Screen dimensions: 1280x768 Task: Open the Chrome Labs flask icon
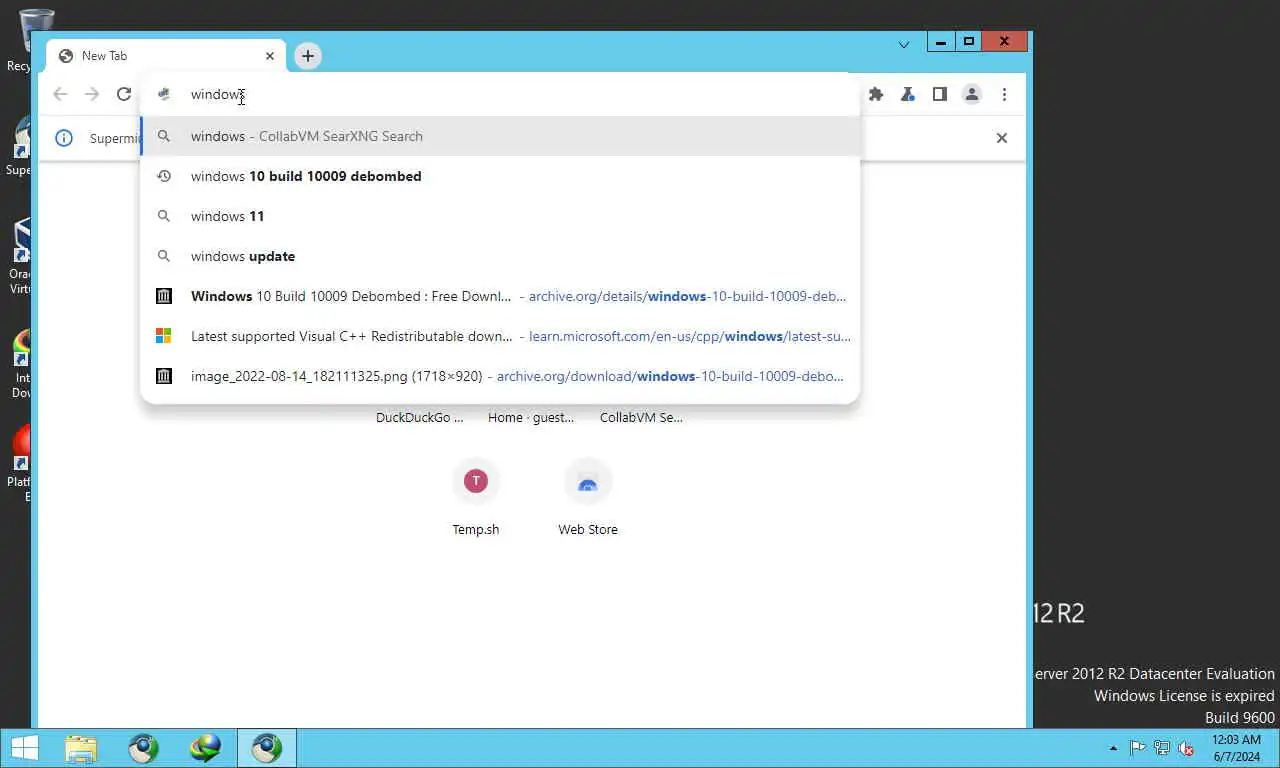pos(907,94)
